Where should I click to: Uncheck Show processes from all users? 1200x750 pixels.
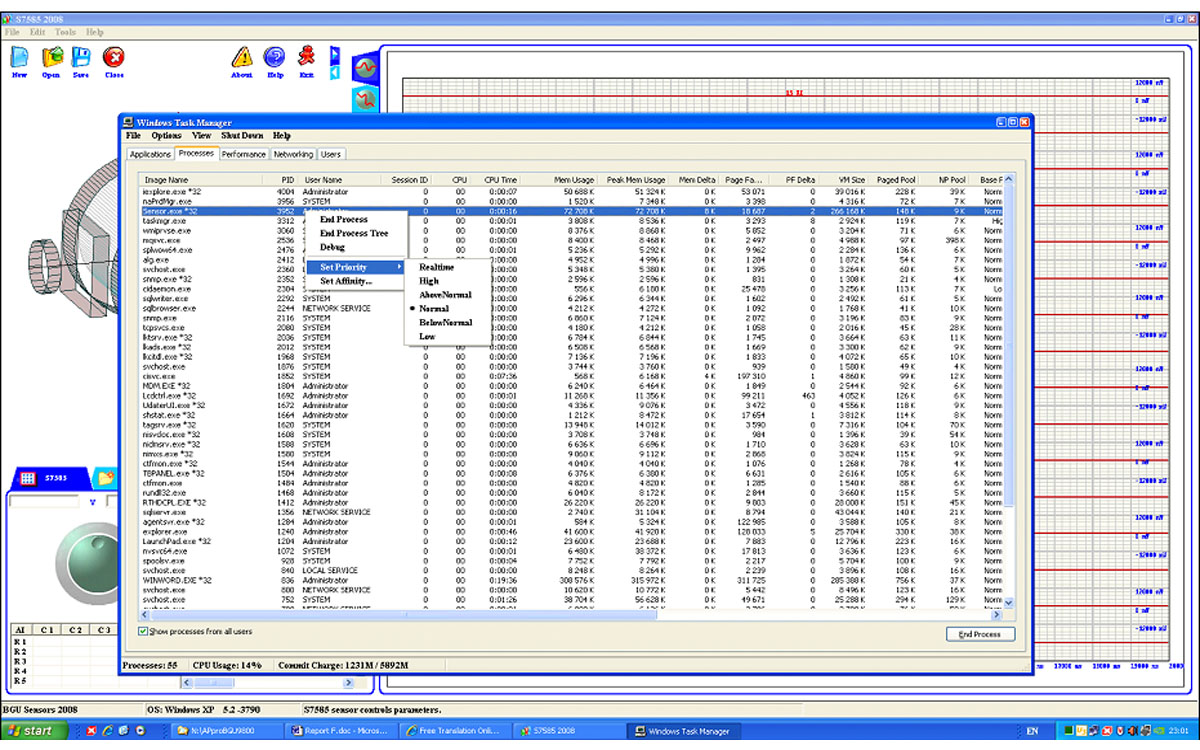(x=143, y=632)
